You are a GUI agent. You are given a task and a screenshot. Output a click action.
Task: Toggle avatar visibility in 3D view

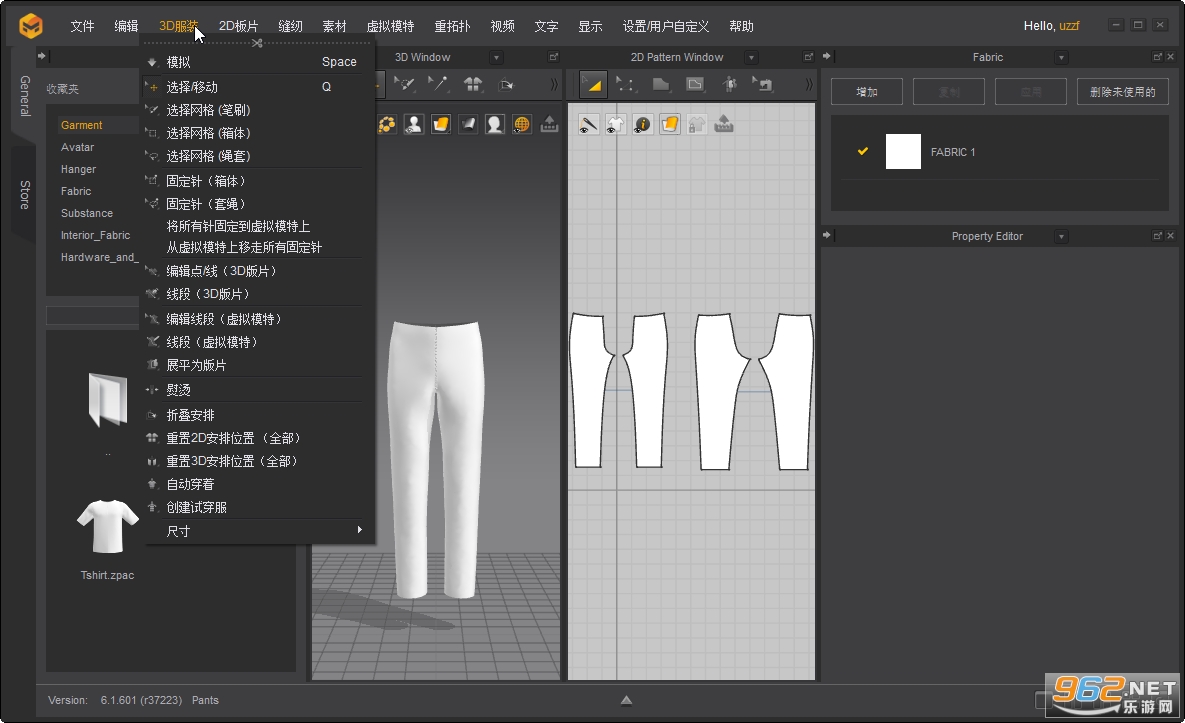pos(414,124)
